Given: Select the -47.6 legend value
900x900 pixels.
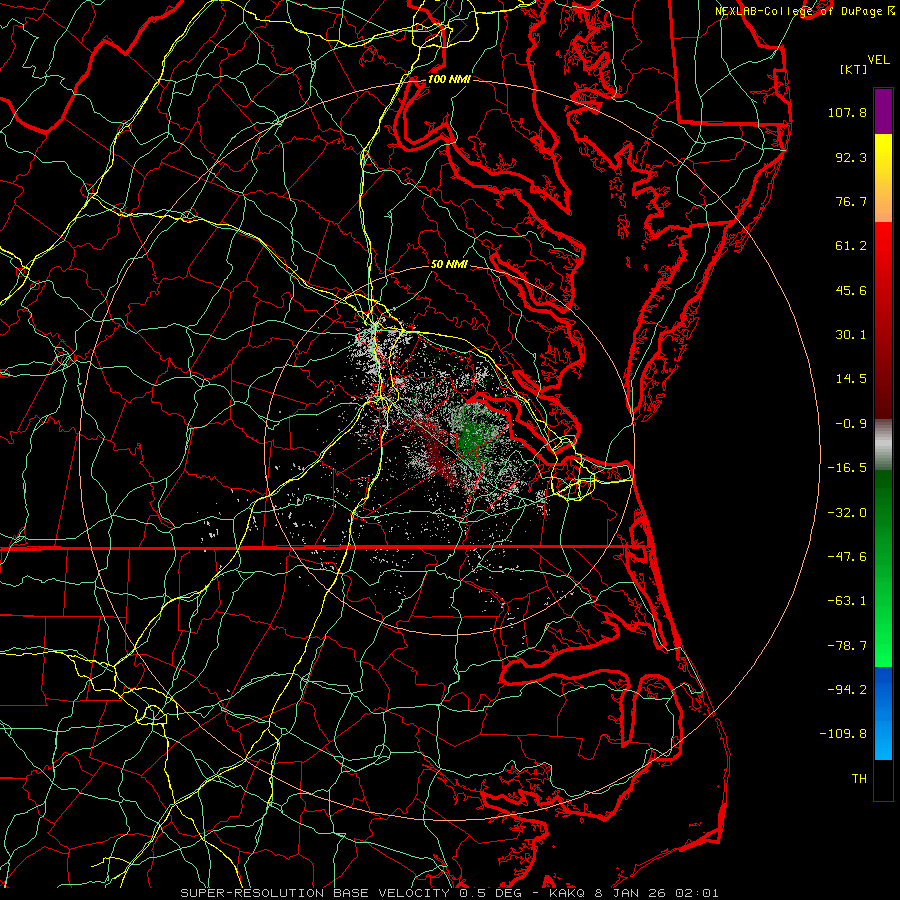Looking at the screenshot, I should click(847, 557).
